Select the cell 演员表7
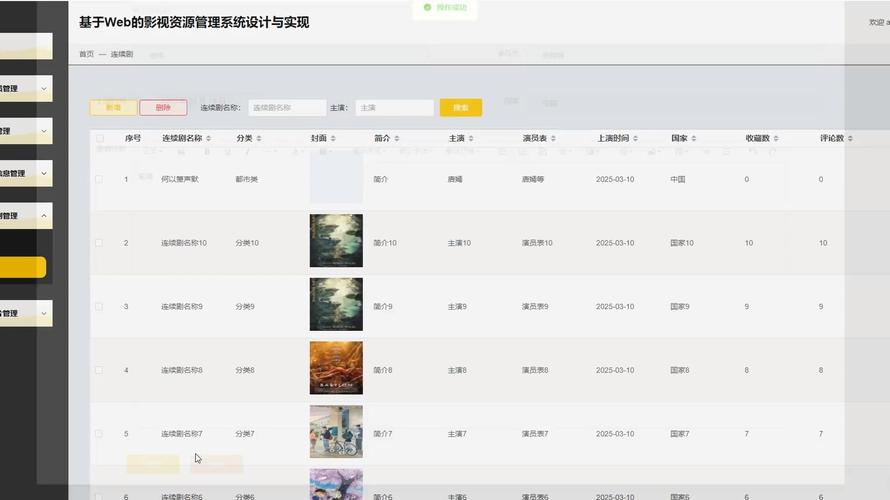This screenshot has width=890, height=500. pos(535,434)
